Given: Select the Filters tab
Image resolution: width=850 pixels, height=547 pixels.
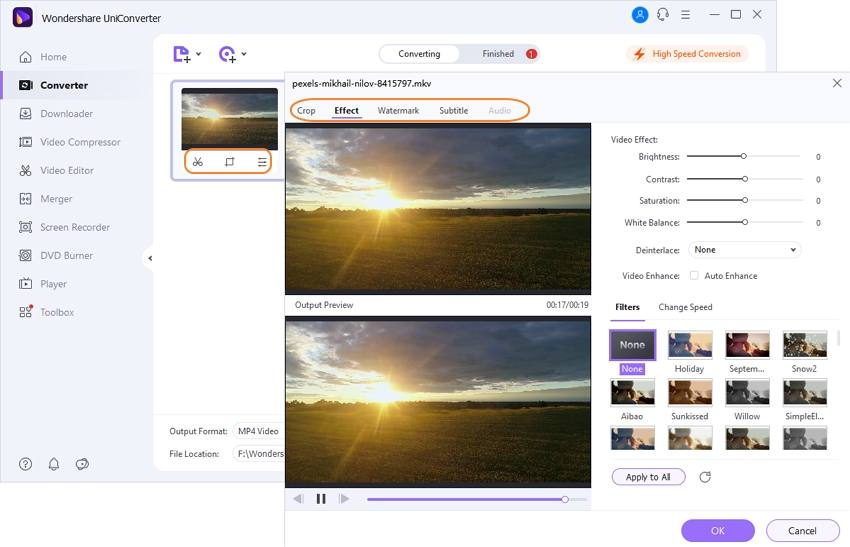Looking at the screenshot, I should 627,307.
